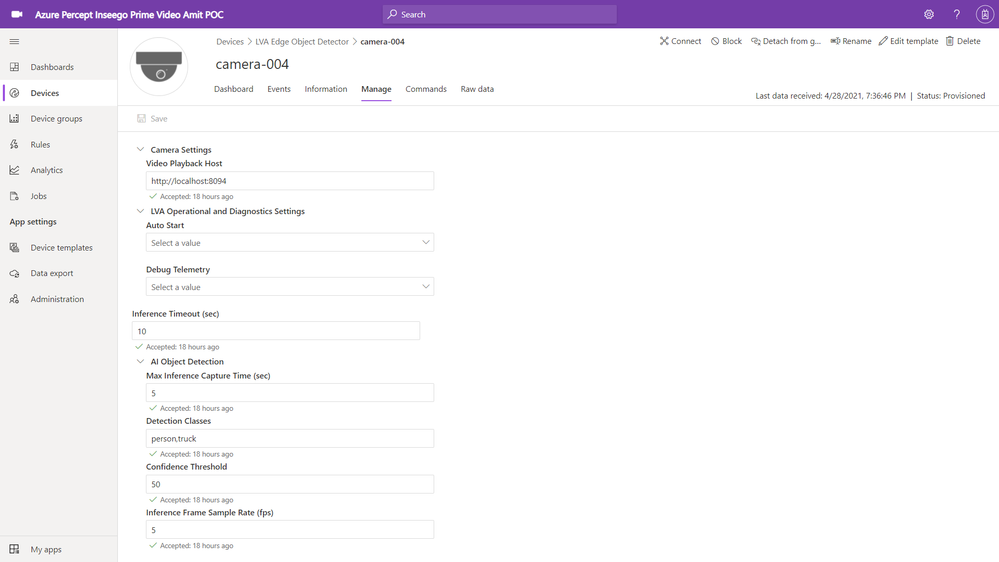Viewport: 999px width, 562px height.
Task: Go to Devices breadcrumb link
Action: click(229, 41)
